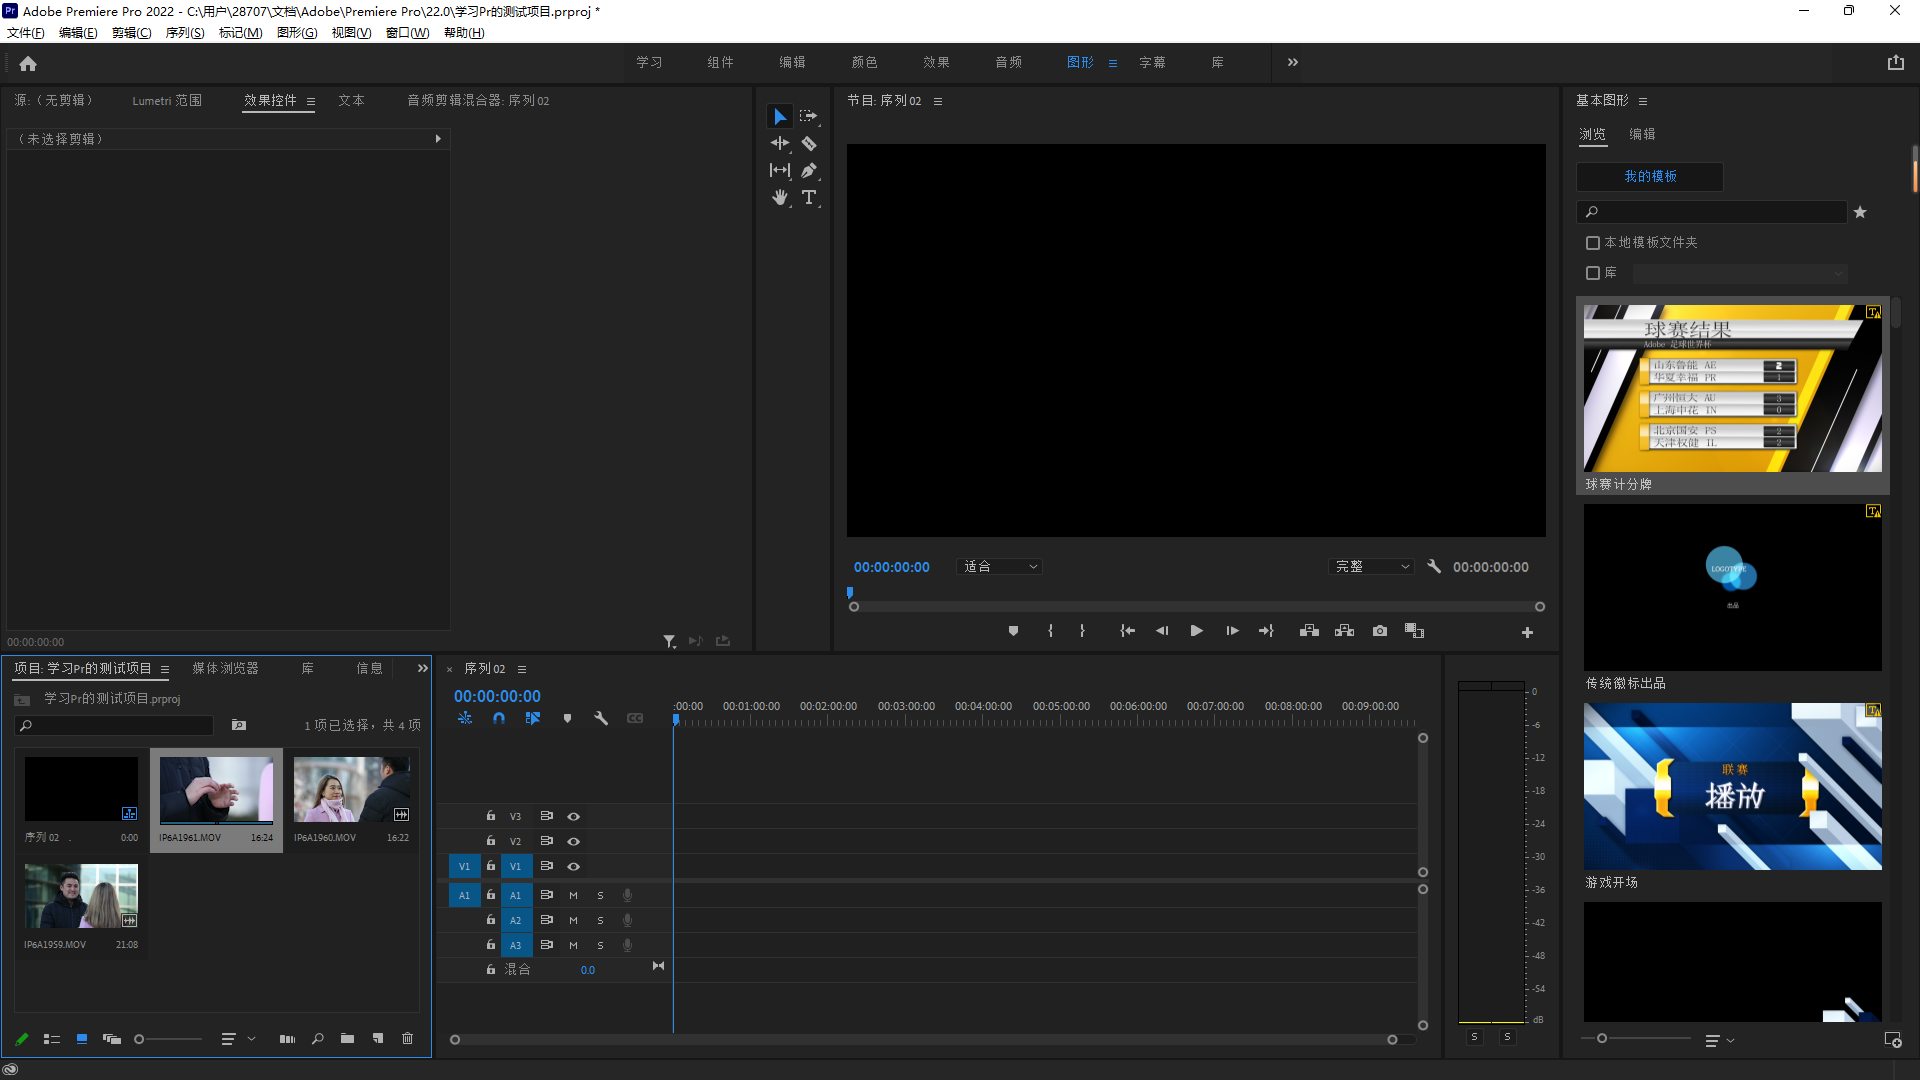This screenshot has height=1080, width=1920.
Task: Select the Hand tool
Action: pos(780,198)
